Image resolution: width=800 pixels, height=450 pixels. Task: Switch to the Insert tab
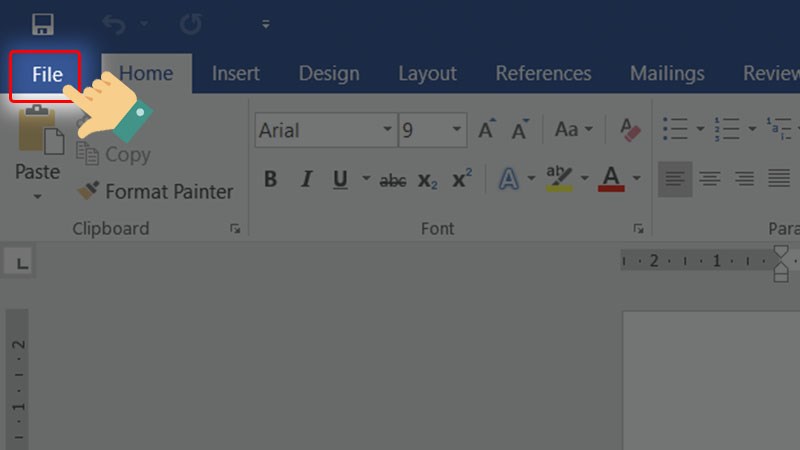[235, 74]
